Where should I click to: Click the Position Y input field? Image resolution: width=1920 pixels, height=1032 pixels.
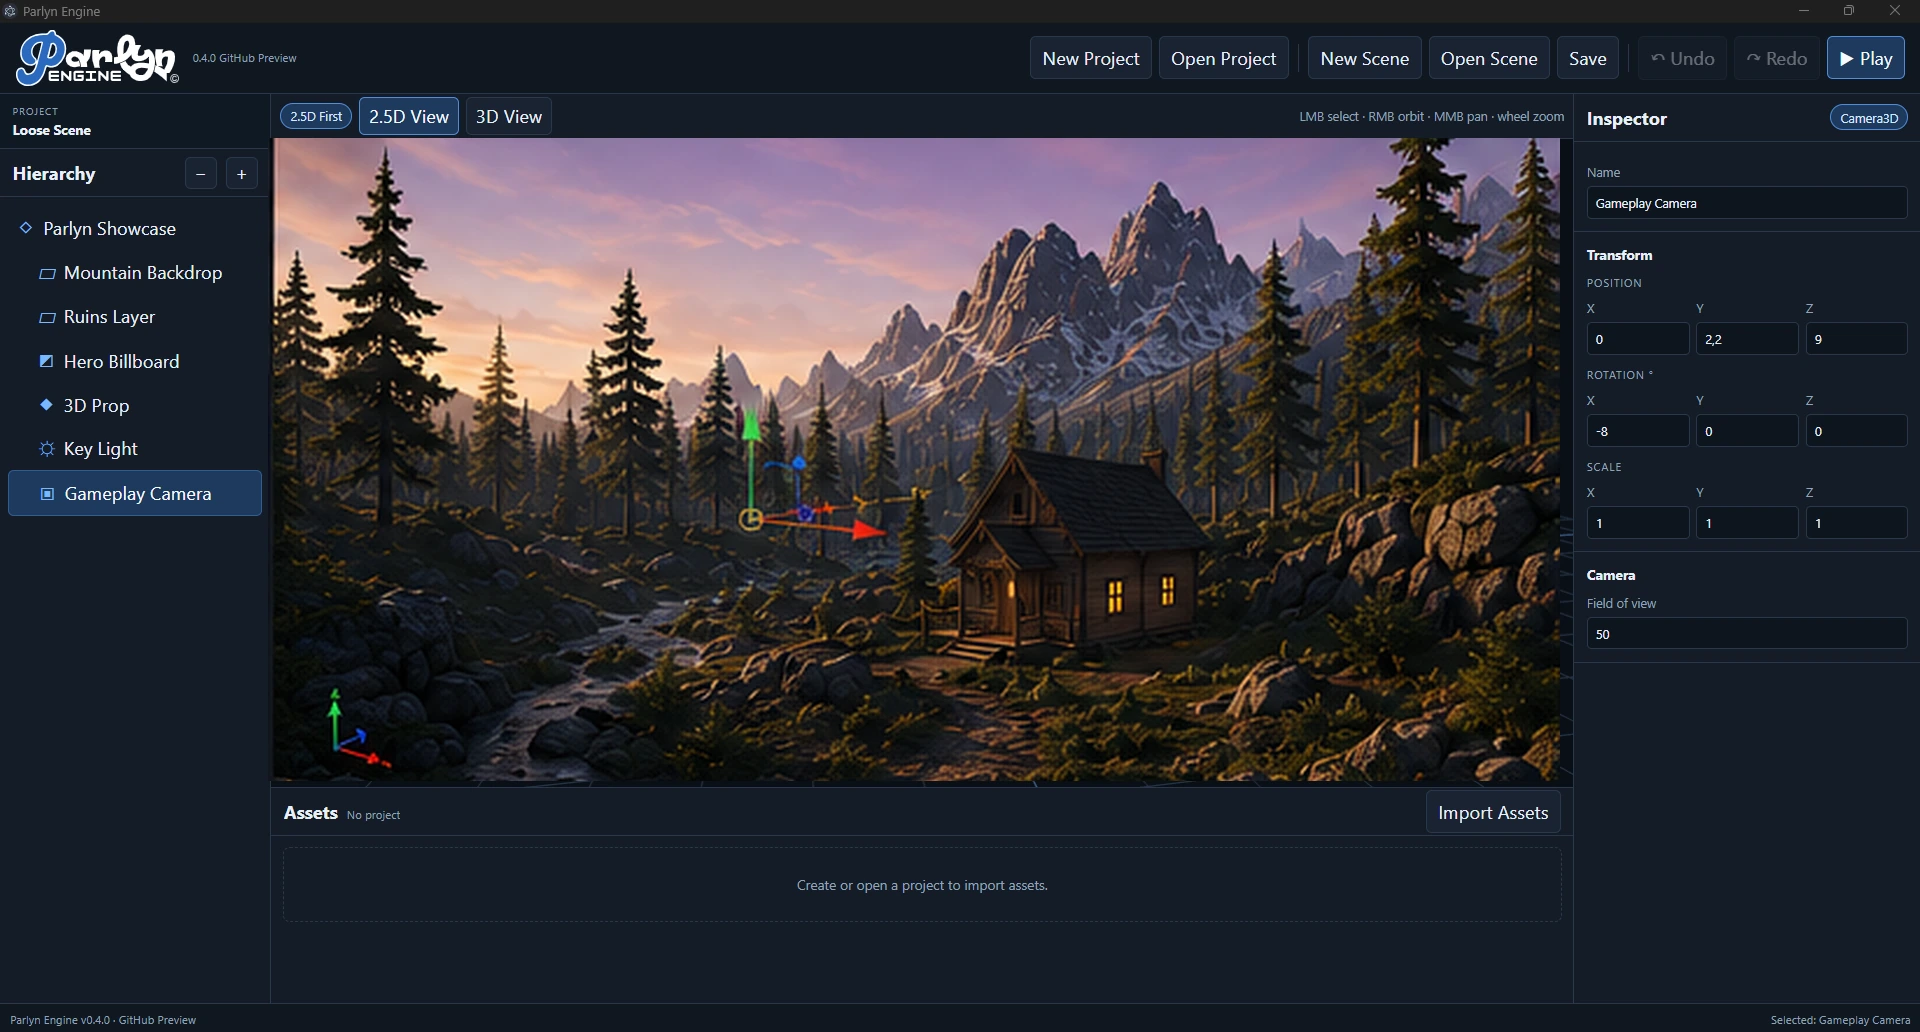tap(1747, 339)
